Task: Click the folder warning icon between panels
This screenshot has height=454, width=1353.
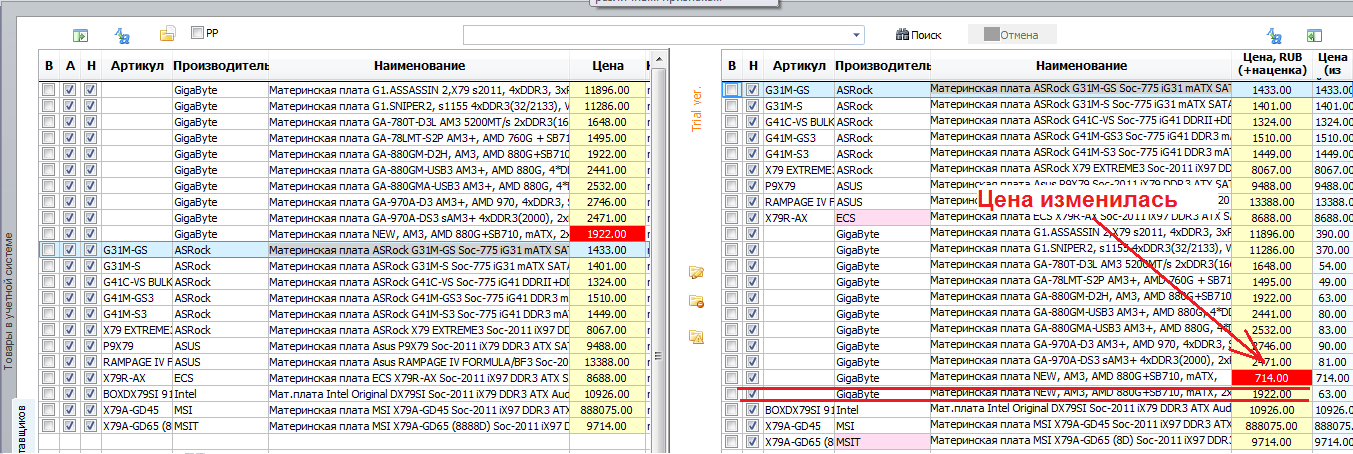Action: (x=697, y=336)
